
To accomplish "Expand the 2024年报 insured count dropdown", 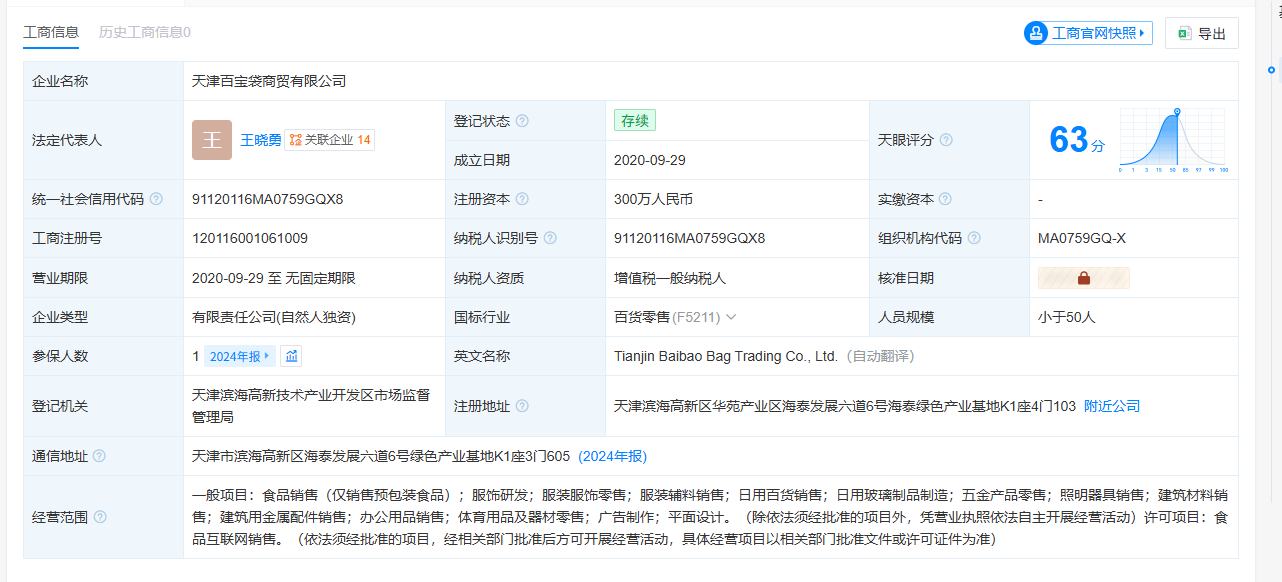I will coord(239,356).
